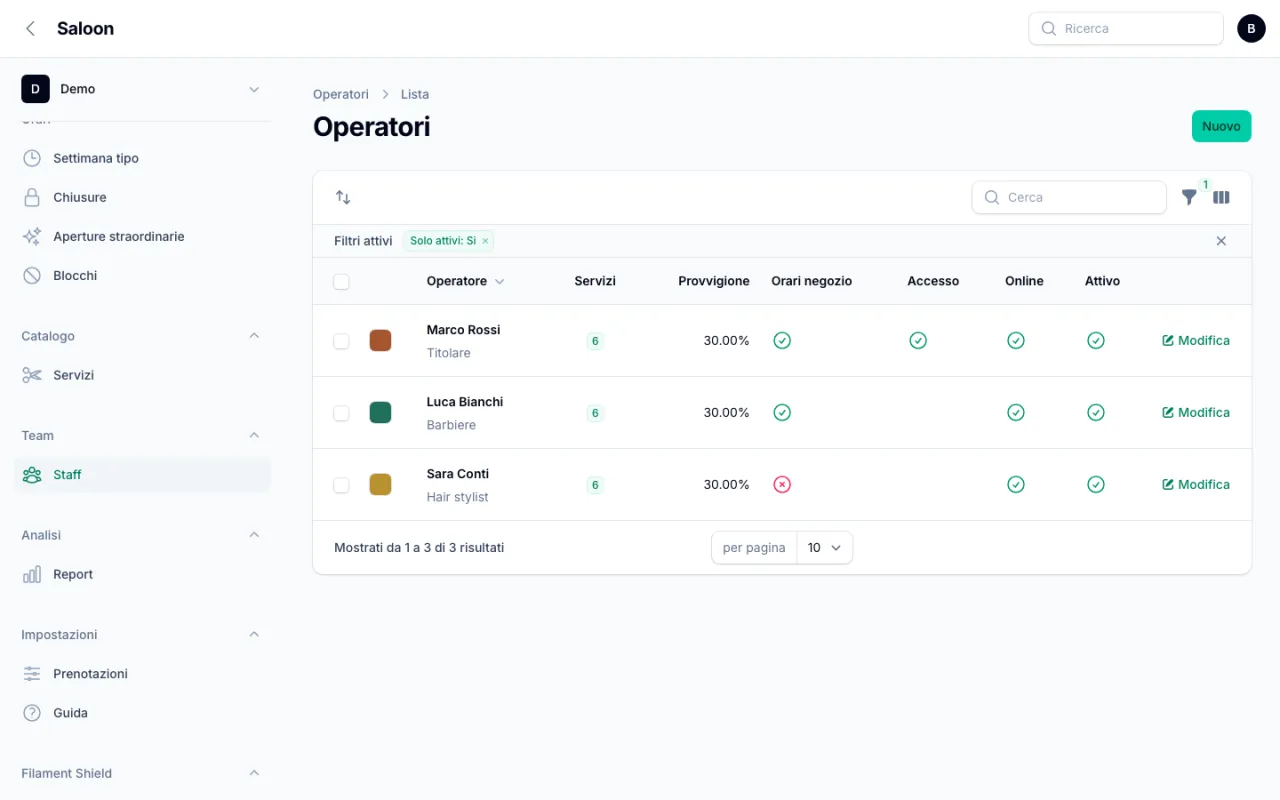Open the table filter funnel icon
Viewport: 1280px width, 800px height.
[1189, 197]
